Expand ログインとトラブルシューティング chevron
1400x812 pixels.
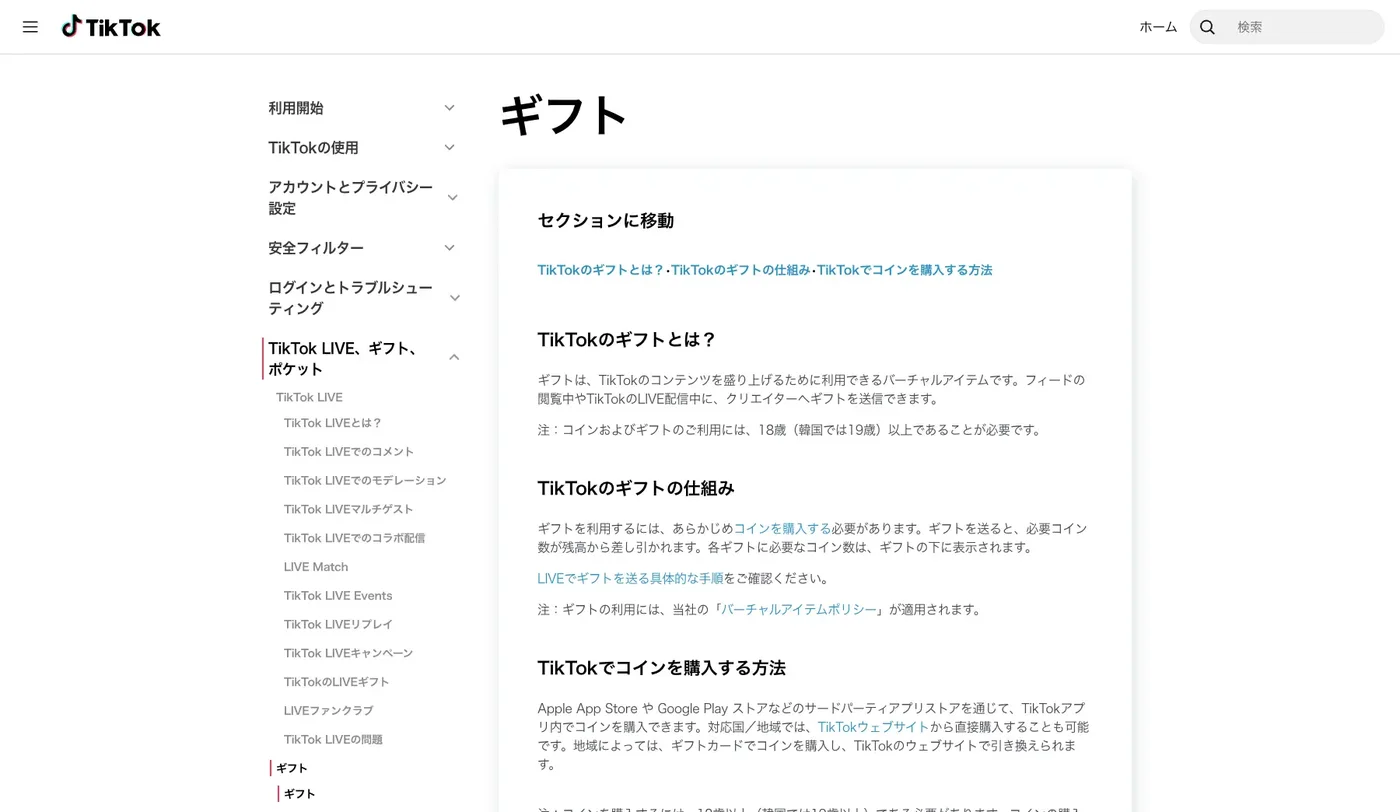454,298
